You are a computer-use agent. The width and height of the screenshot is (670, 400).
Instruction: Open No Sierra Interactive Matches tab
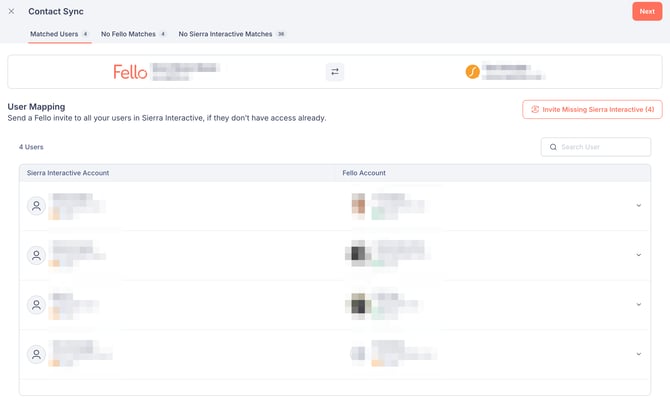pos(232,34)
